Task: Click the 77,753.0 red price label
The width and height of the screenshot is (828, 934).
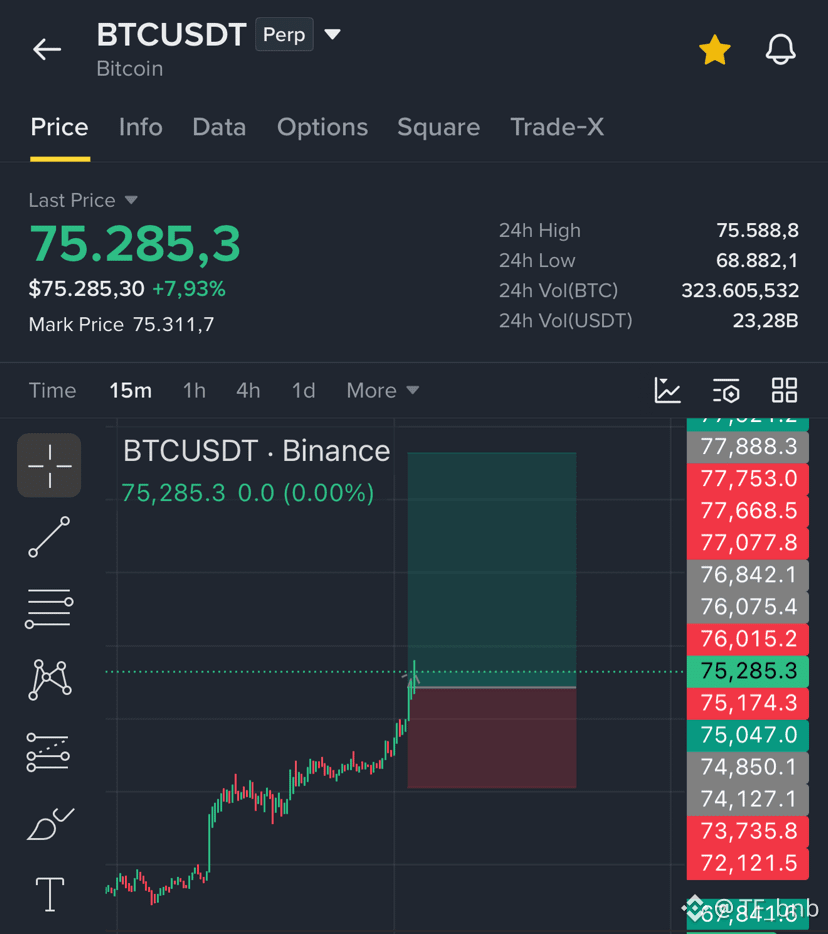Action: click(x=748, y=479)
